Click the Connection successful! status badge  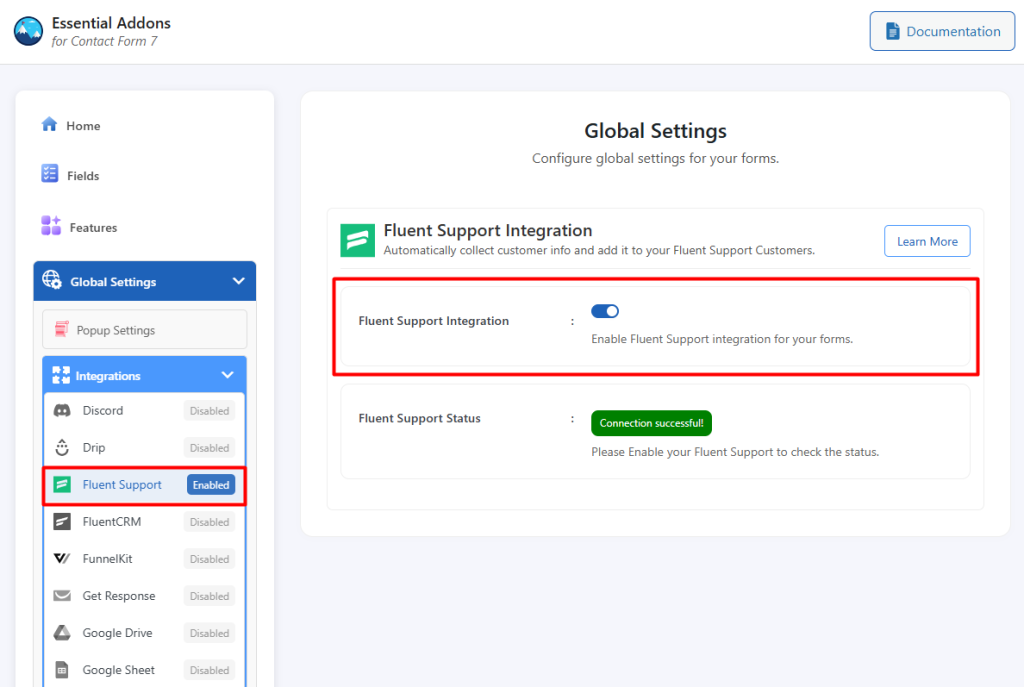[651, 423]
